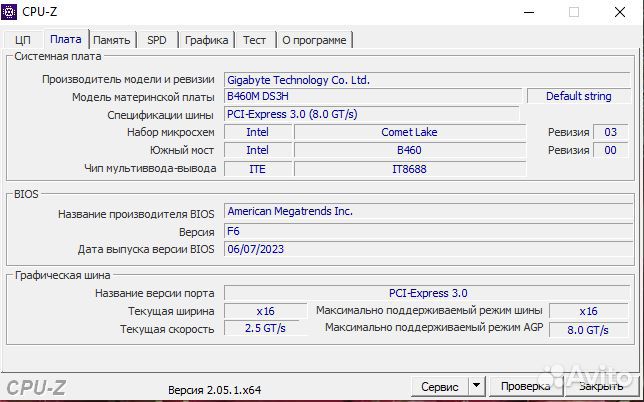Open the Тест tab
This screenshot has width=644, height=402.
pos(254,40)
